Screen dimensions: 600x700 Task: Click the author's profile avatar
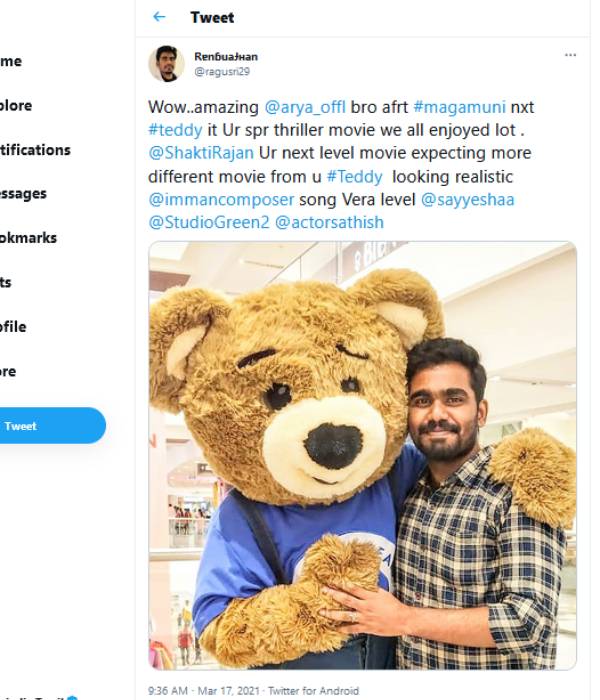(x=166, y=63)
